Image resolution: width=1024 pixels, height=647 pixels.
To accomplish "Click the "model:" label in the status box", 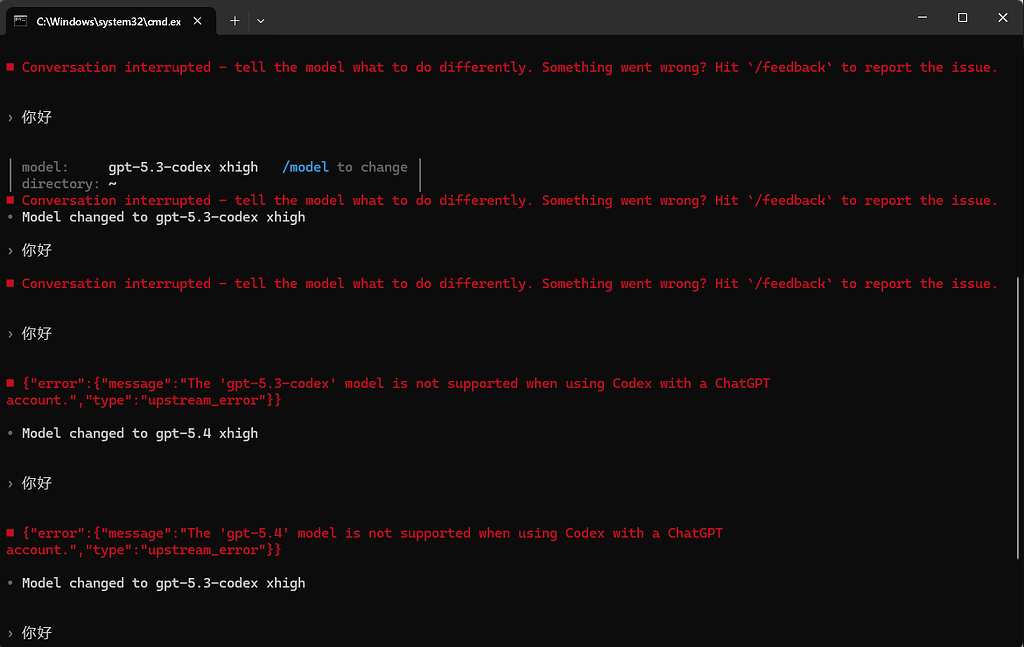I will pos(45,167).
